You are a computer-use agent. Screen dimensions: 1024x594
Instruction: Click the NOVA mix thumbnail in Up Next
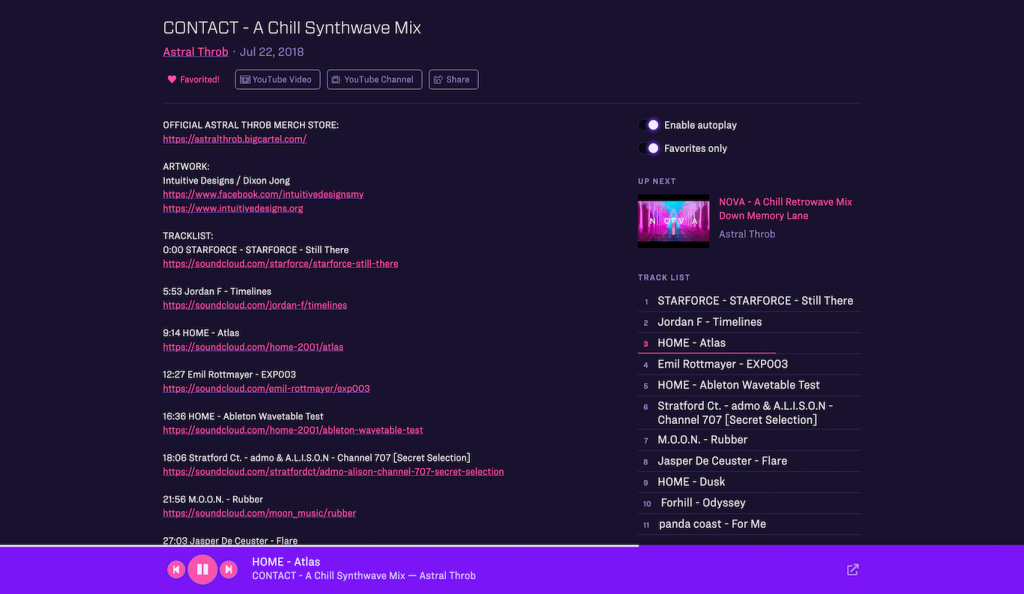pos(673,221)
